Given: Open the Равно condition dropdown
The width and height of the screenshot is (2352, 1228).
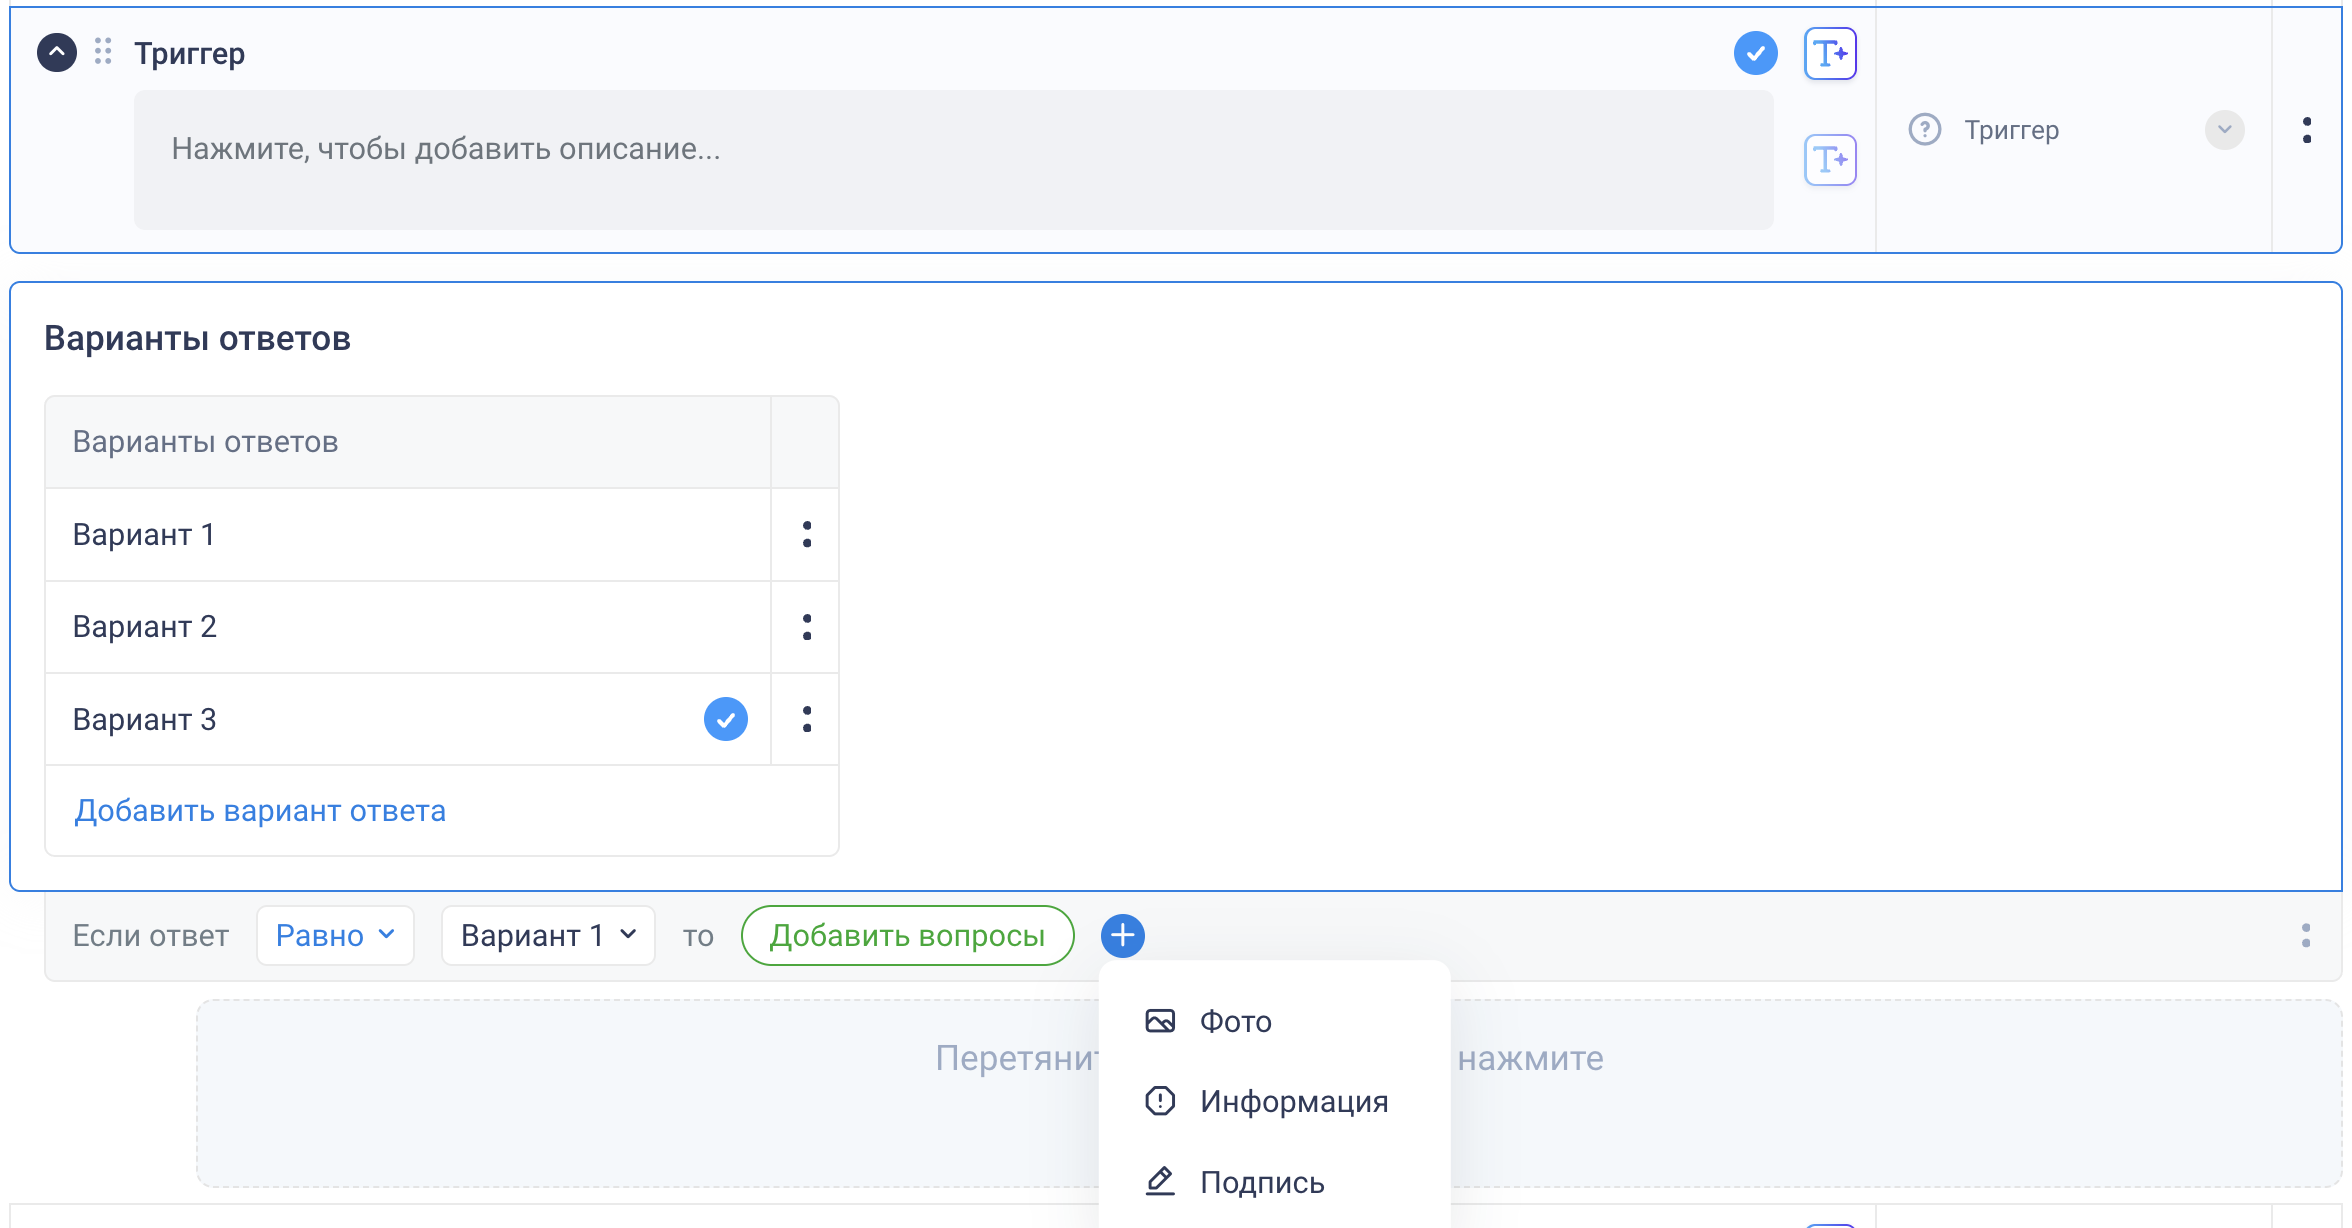Looking at the screenshot, I should point(335,936).
